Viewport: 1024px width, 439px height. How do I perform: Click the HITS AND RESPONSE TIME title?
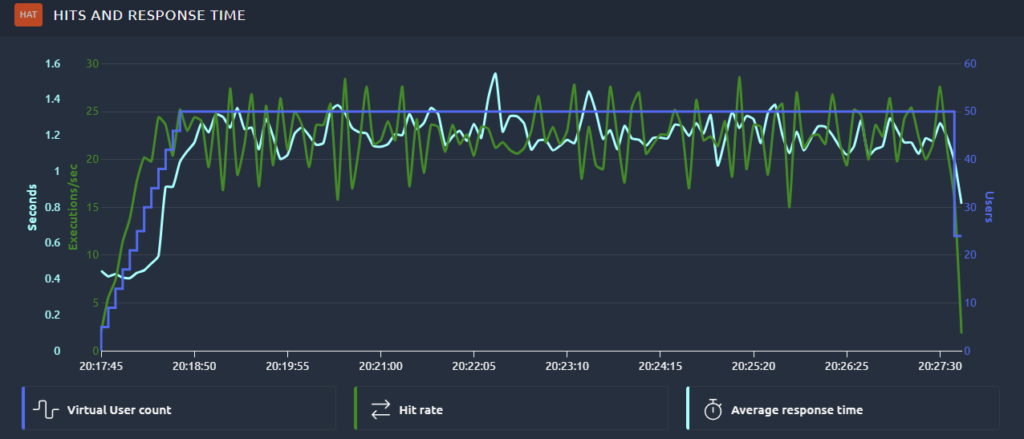pyautogui.click(x=149, y=15)
